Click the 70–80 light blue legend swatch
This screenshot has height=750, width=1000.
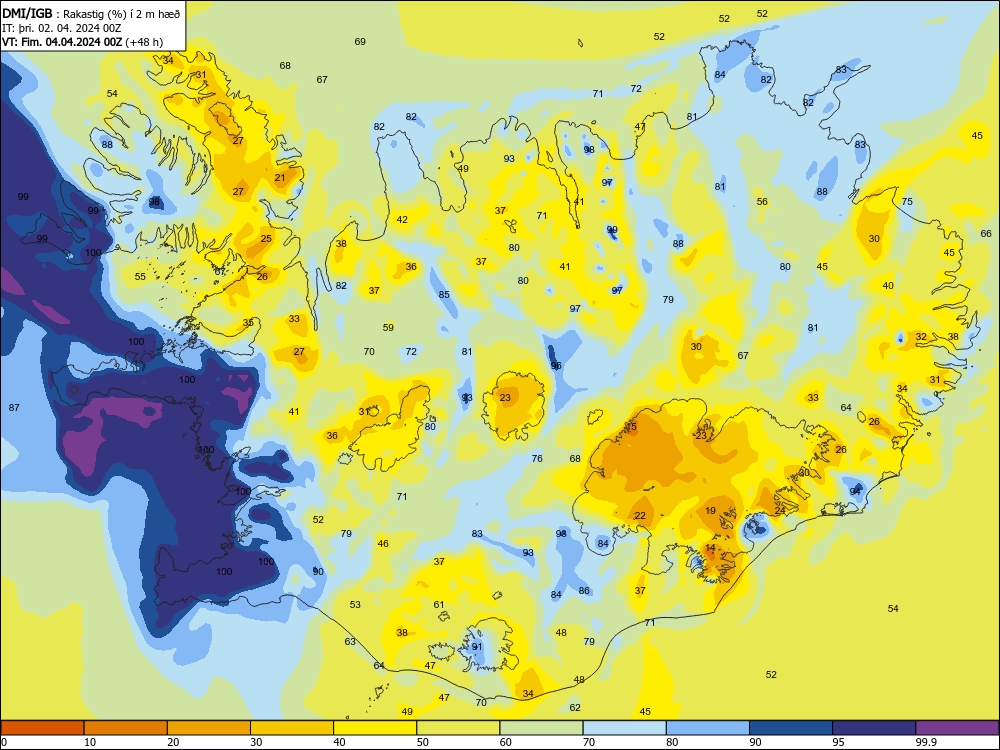pos(624,728)
